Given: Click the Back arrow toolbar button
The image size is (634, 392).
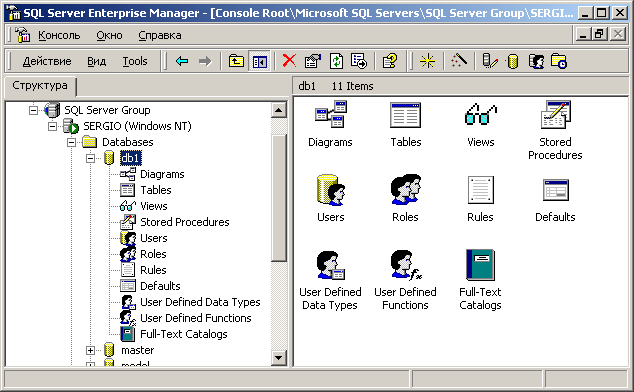Looking at the screenshot, I should (x=182, y=61).
